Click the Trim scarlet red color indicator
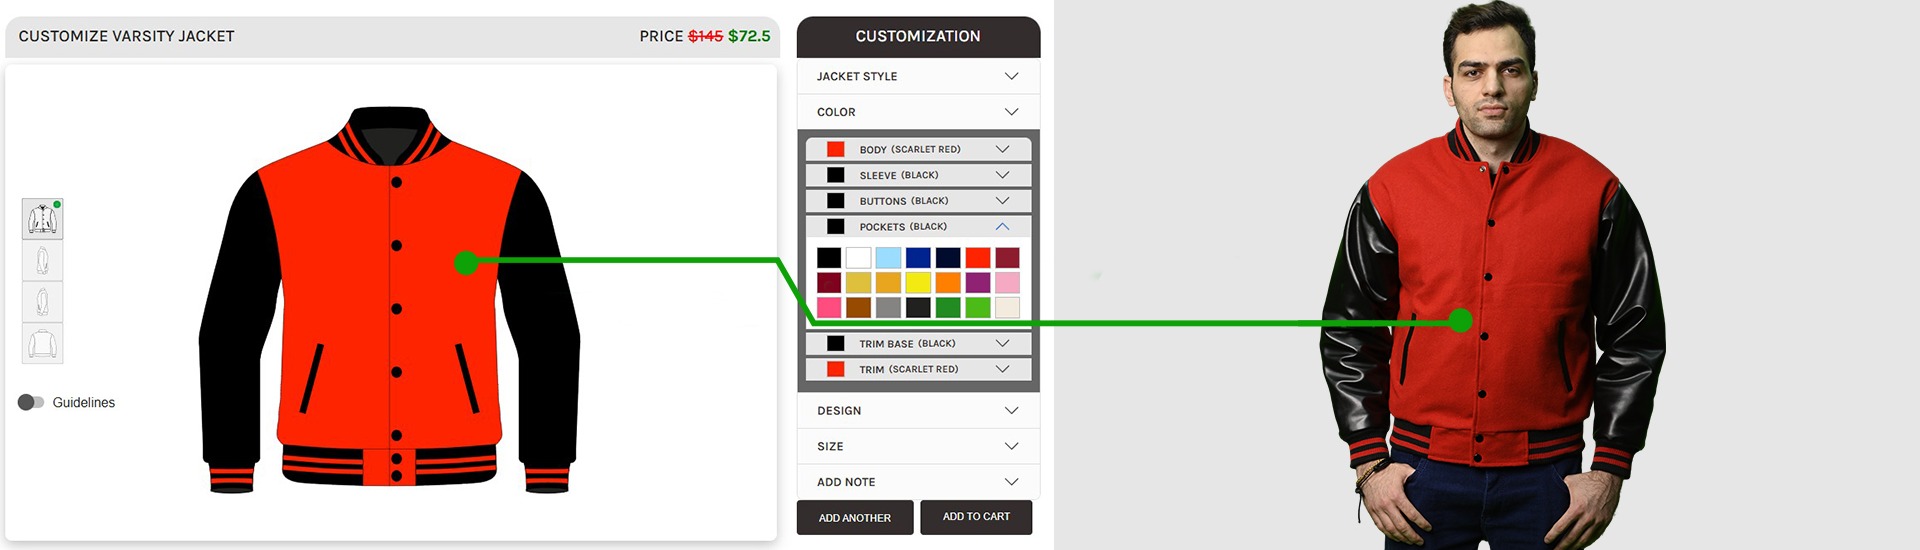Screen dimensions: 1920x550 [x=836, y=369]
